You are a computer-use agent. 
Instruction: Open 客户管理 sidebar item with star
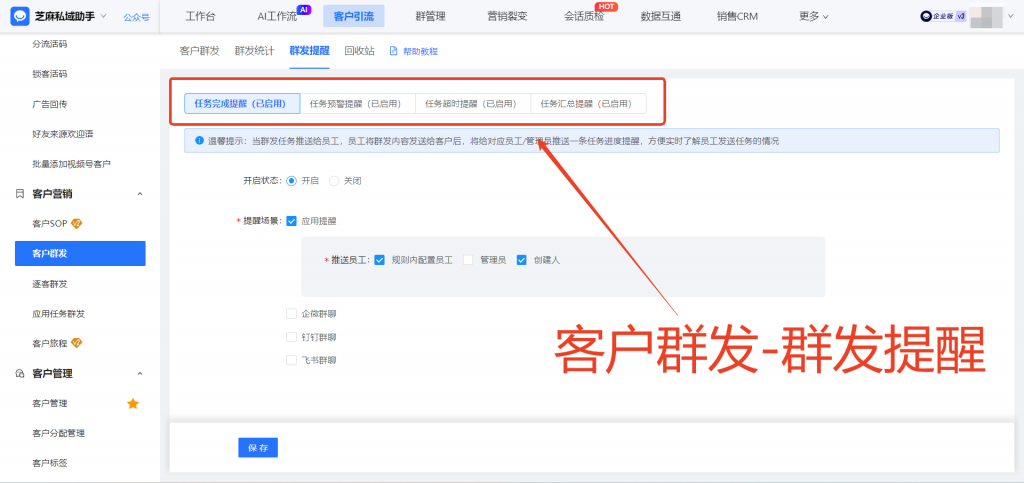[50, 403]
